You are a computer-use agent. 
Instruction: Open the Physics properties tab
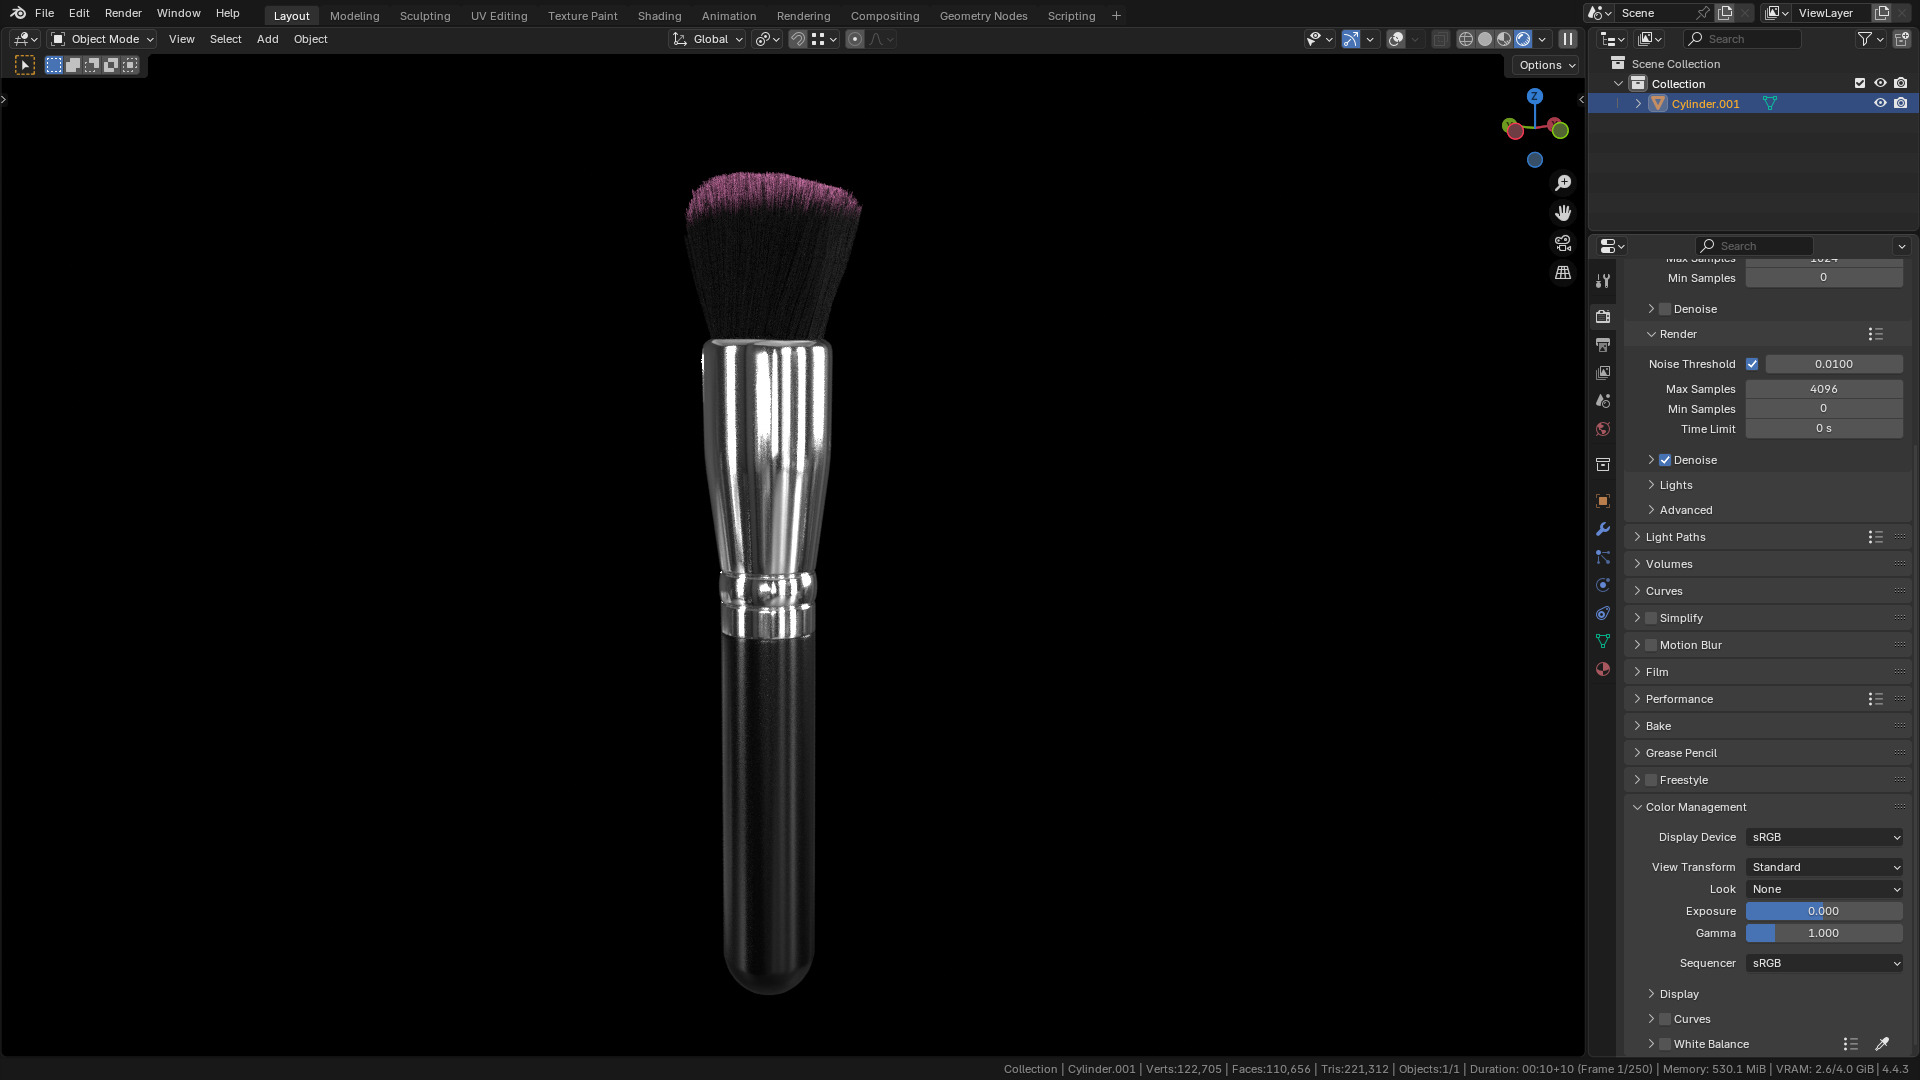click(1603, 585)
